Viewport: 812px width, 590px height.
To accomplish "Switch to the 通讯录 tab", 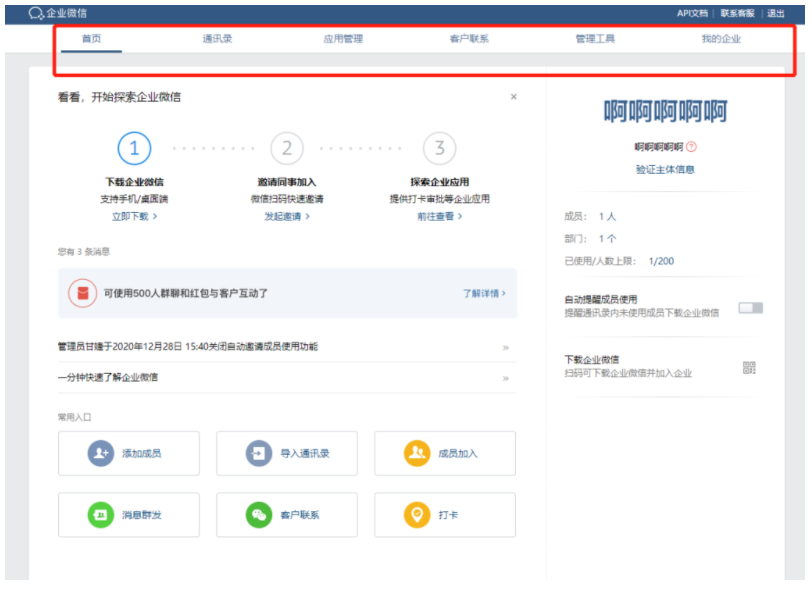I will pyautogui.click(x=218, y=39).
